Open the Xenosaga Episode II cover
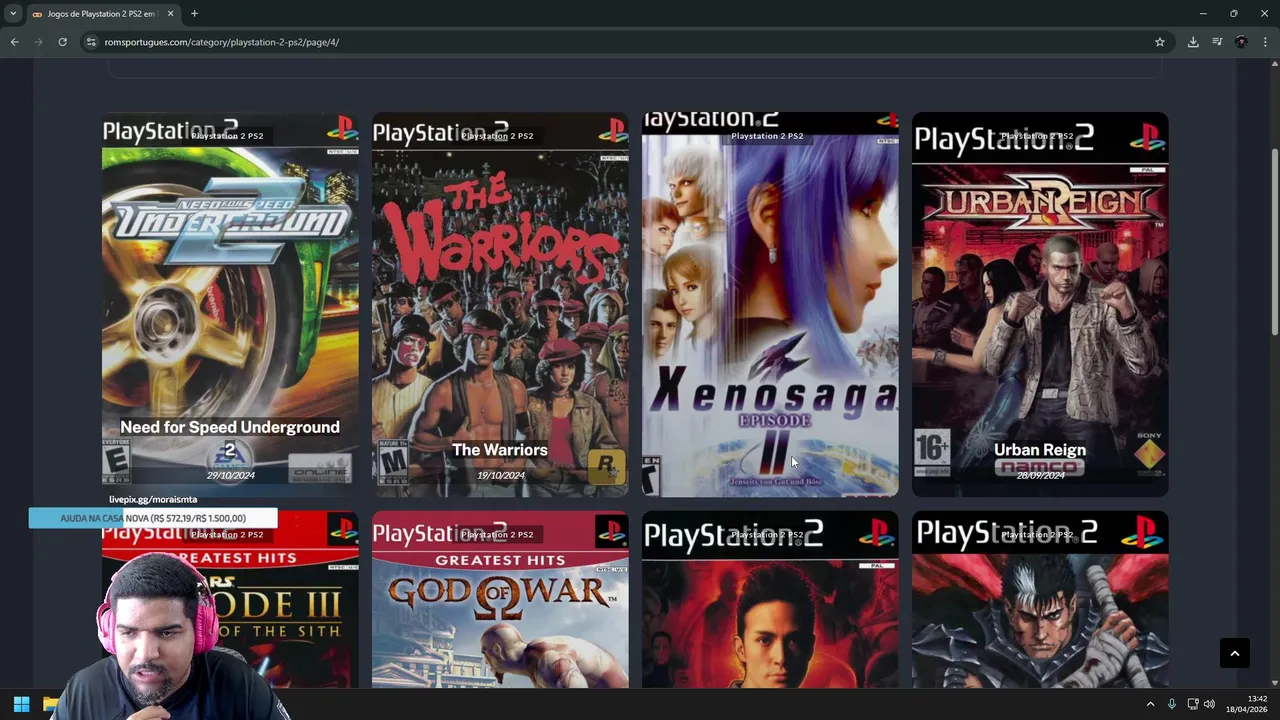 [770, 304]
